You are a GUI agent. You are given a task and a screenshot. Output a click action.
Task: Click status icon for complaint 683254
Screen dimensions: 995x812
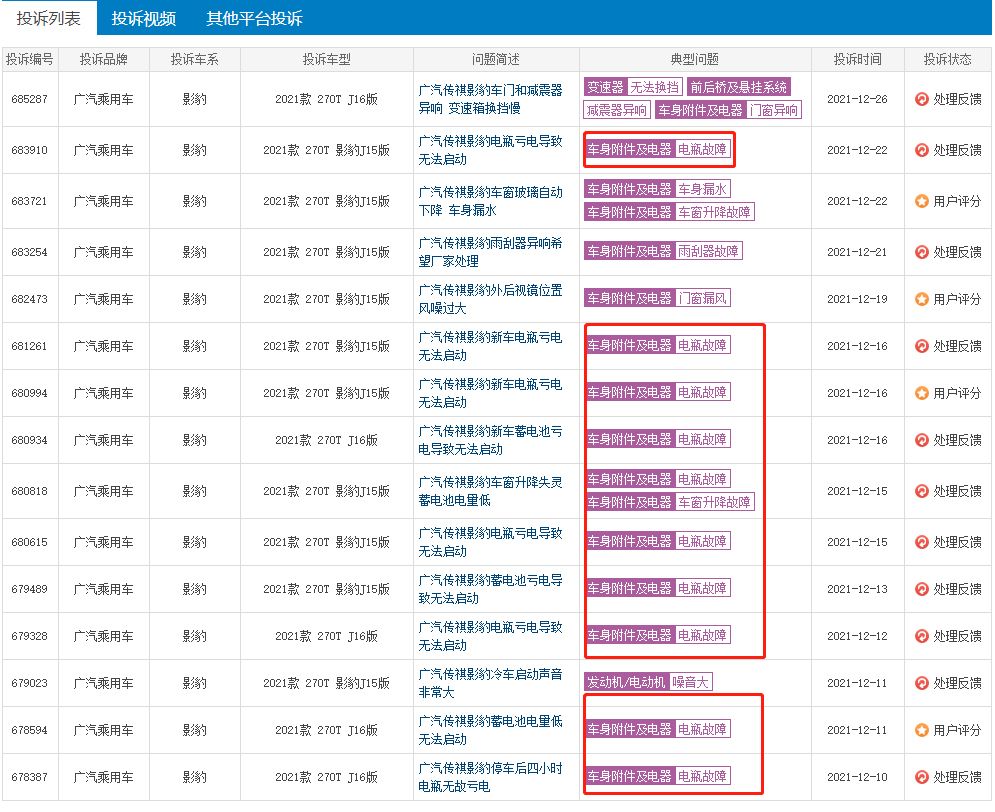[921, 252]
